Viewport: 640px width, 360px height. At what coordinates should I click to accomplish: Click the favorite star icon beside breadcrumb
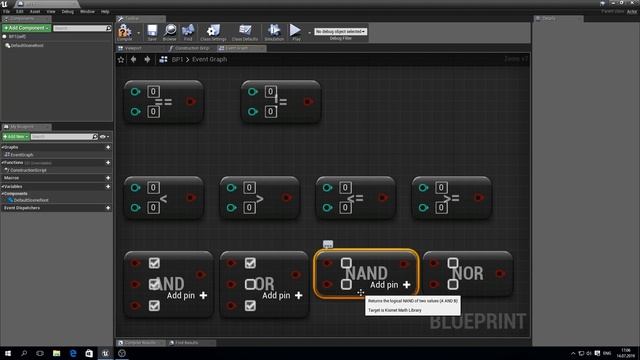tap(121, 60)
